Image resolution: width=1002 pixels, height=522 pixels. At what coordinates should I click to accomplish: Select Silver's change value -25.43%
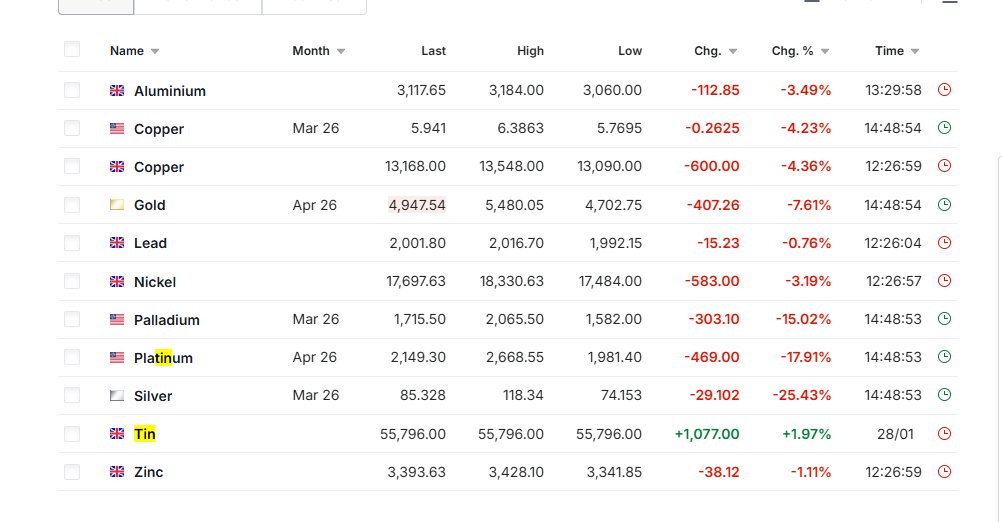(x=801, y=395)
